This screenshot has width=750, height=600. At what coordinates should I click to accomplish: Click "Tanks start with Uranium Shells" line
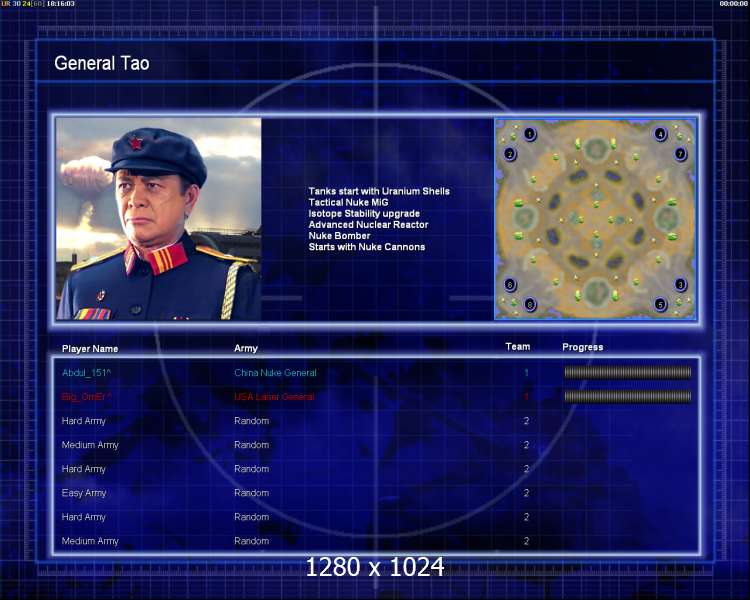point(379,191)
